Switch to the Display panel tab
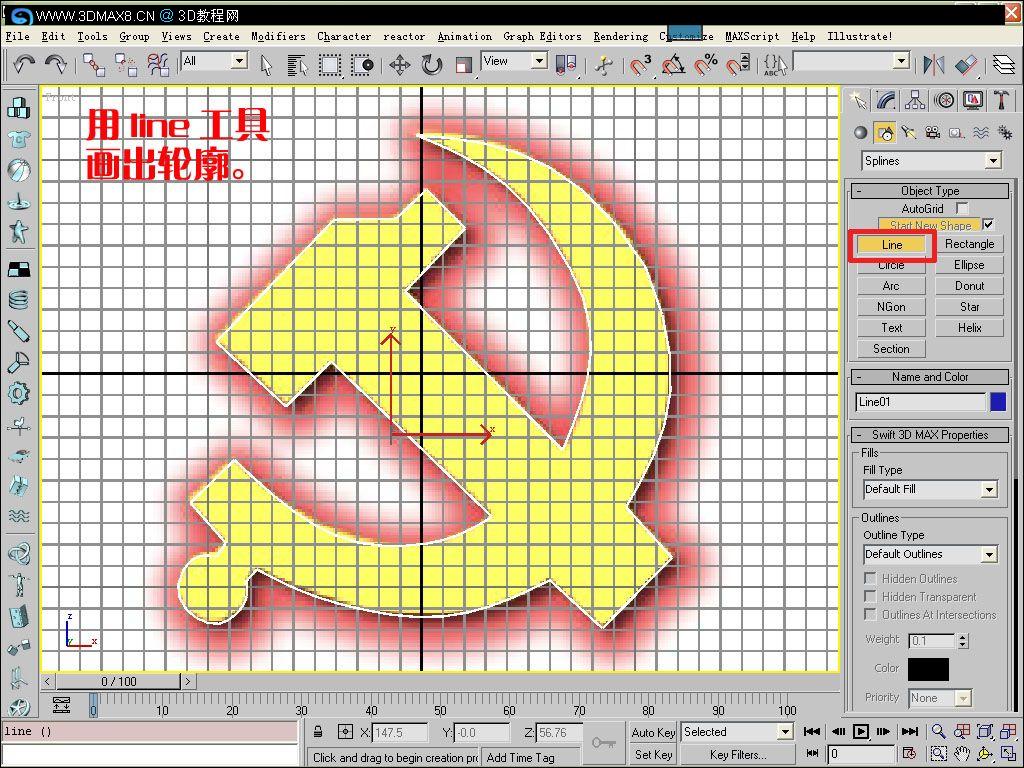 tap(973, 100)
